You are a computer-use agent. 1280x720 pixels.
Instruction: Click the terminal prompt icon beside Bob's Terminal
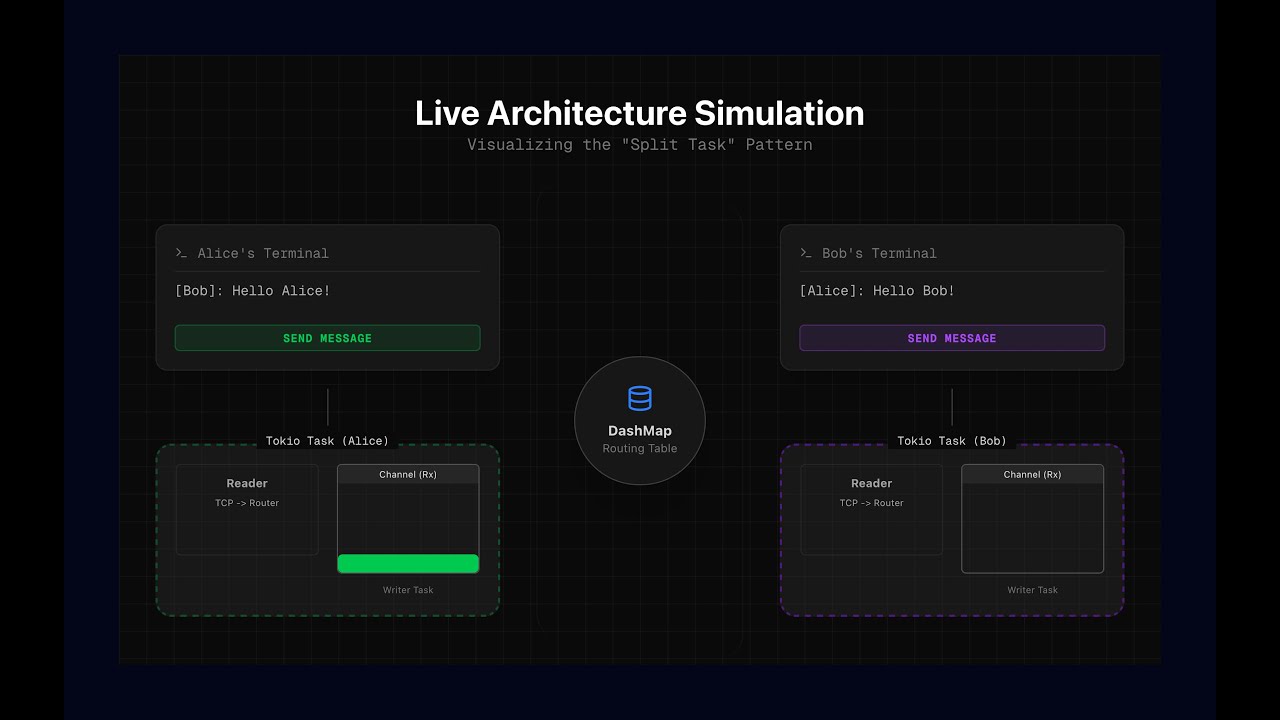806,254
